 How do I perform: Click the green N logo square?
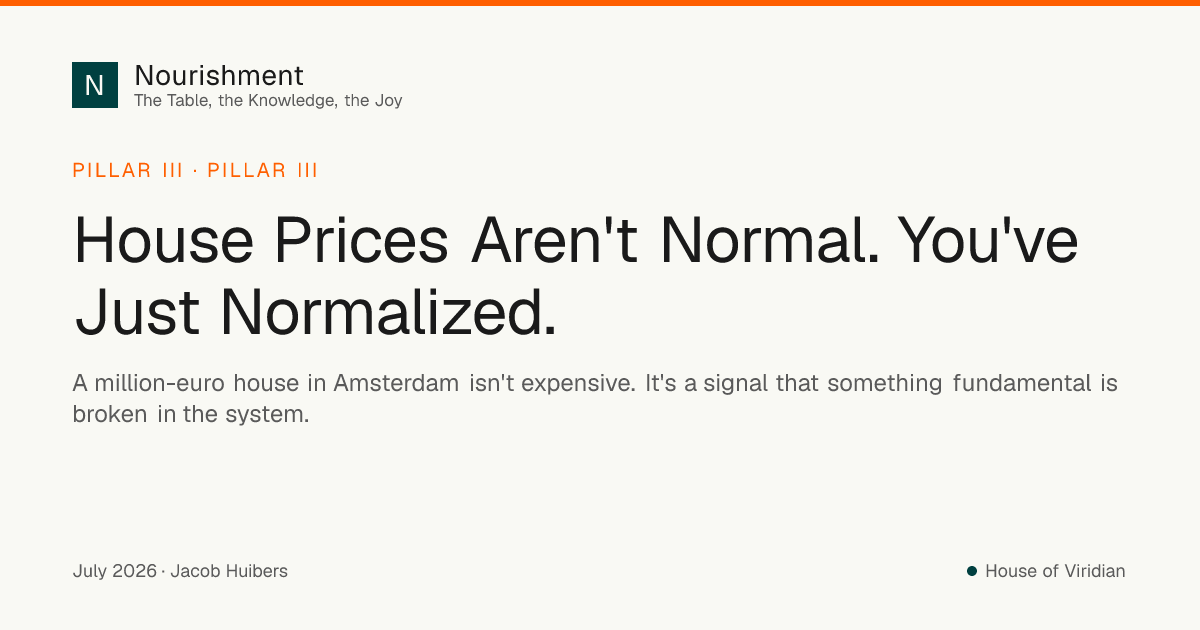(95, 85)
